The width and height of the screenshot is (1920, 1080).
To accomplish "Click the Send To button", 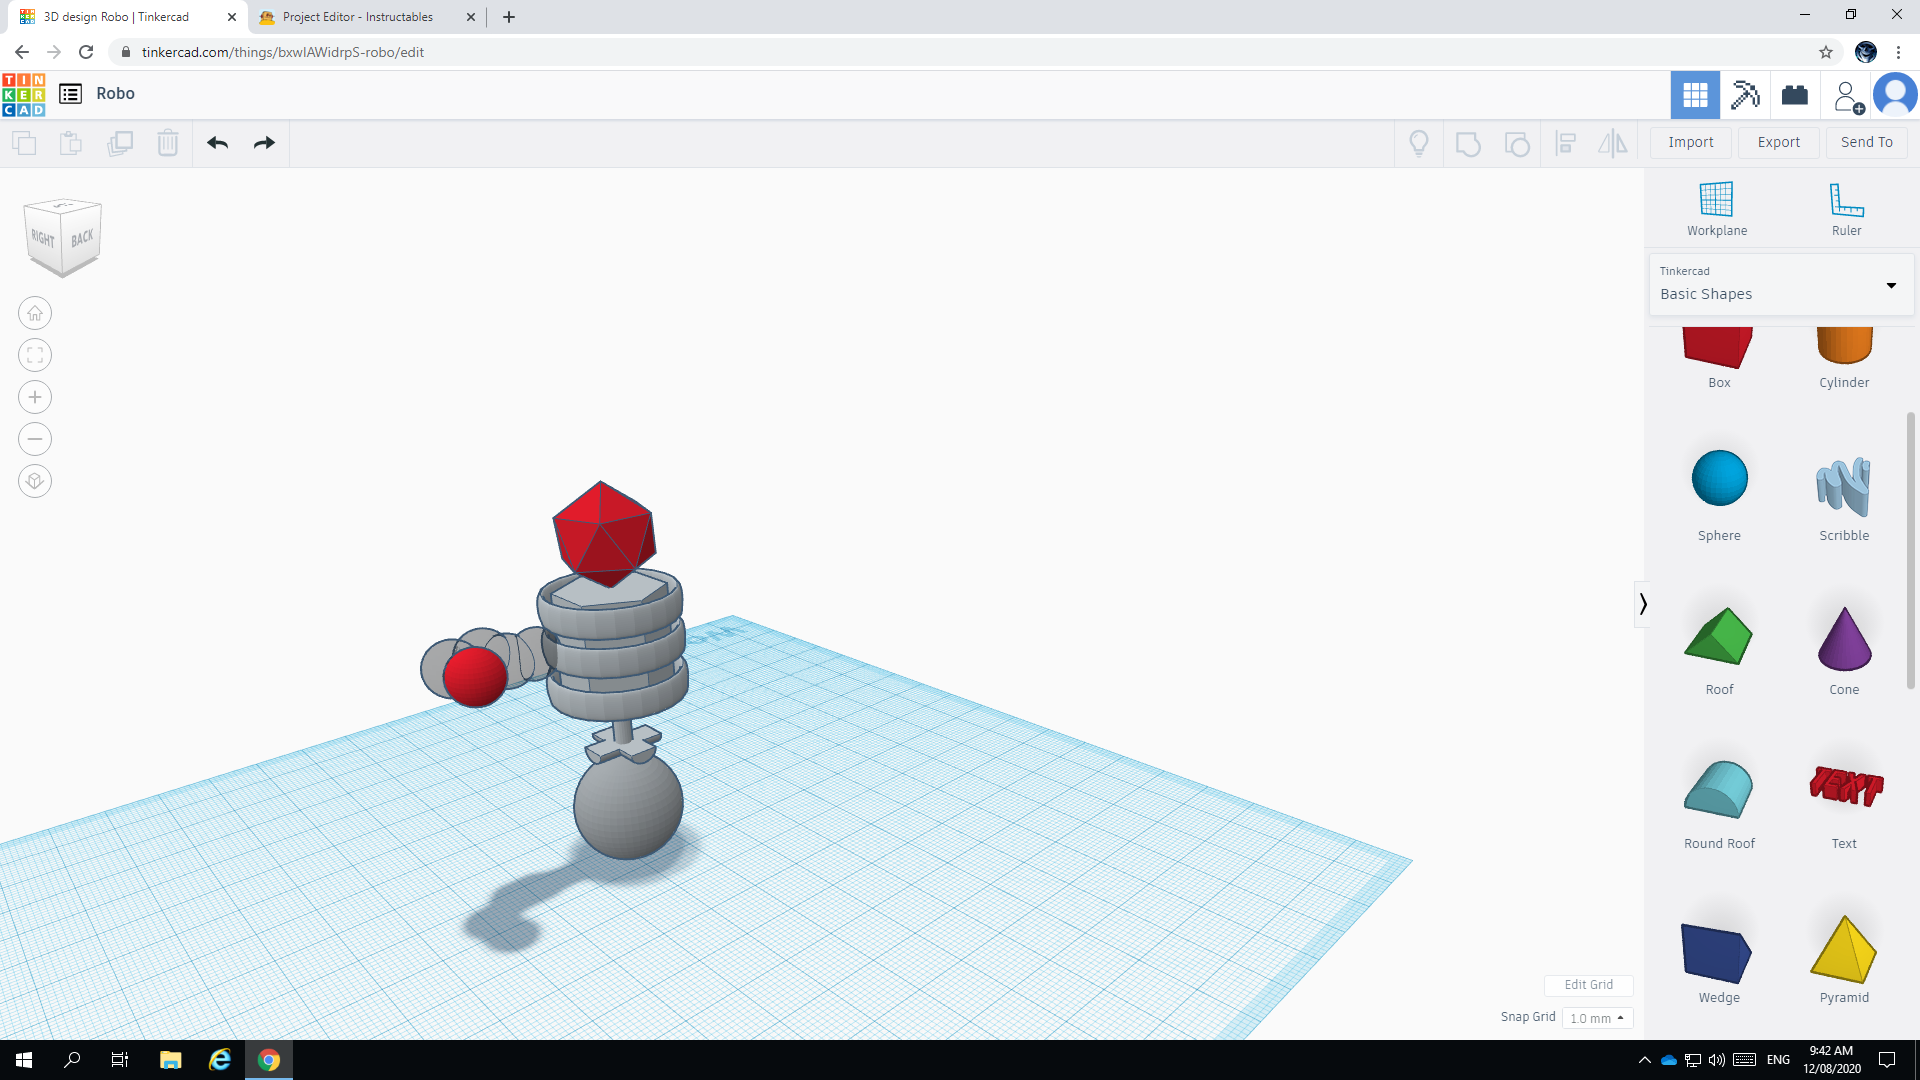I will point(1867,143).
